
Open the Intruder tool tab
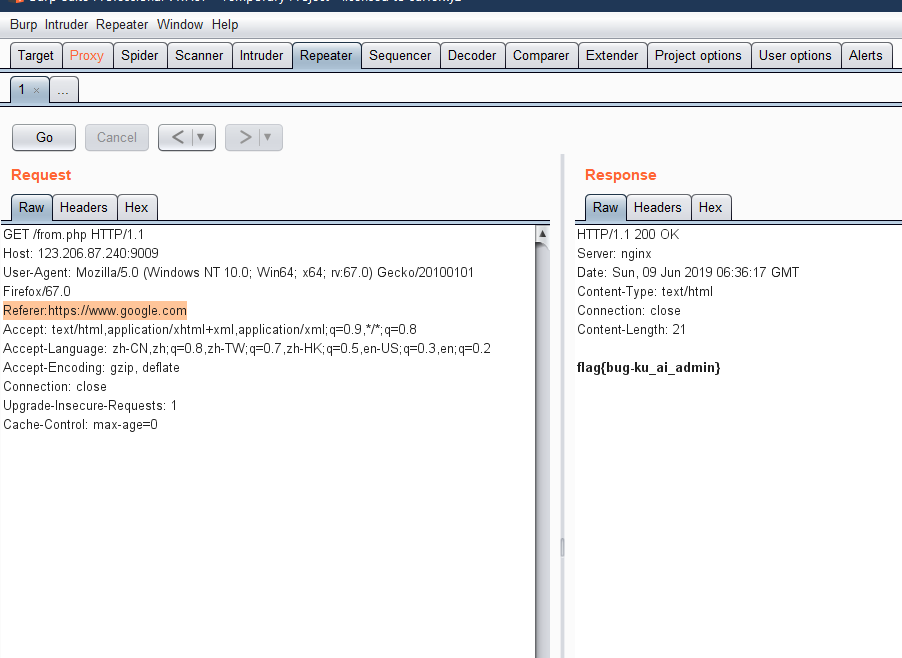coord(261,55)
